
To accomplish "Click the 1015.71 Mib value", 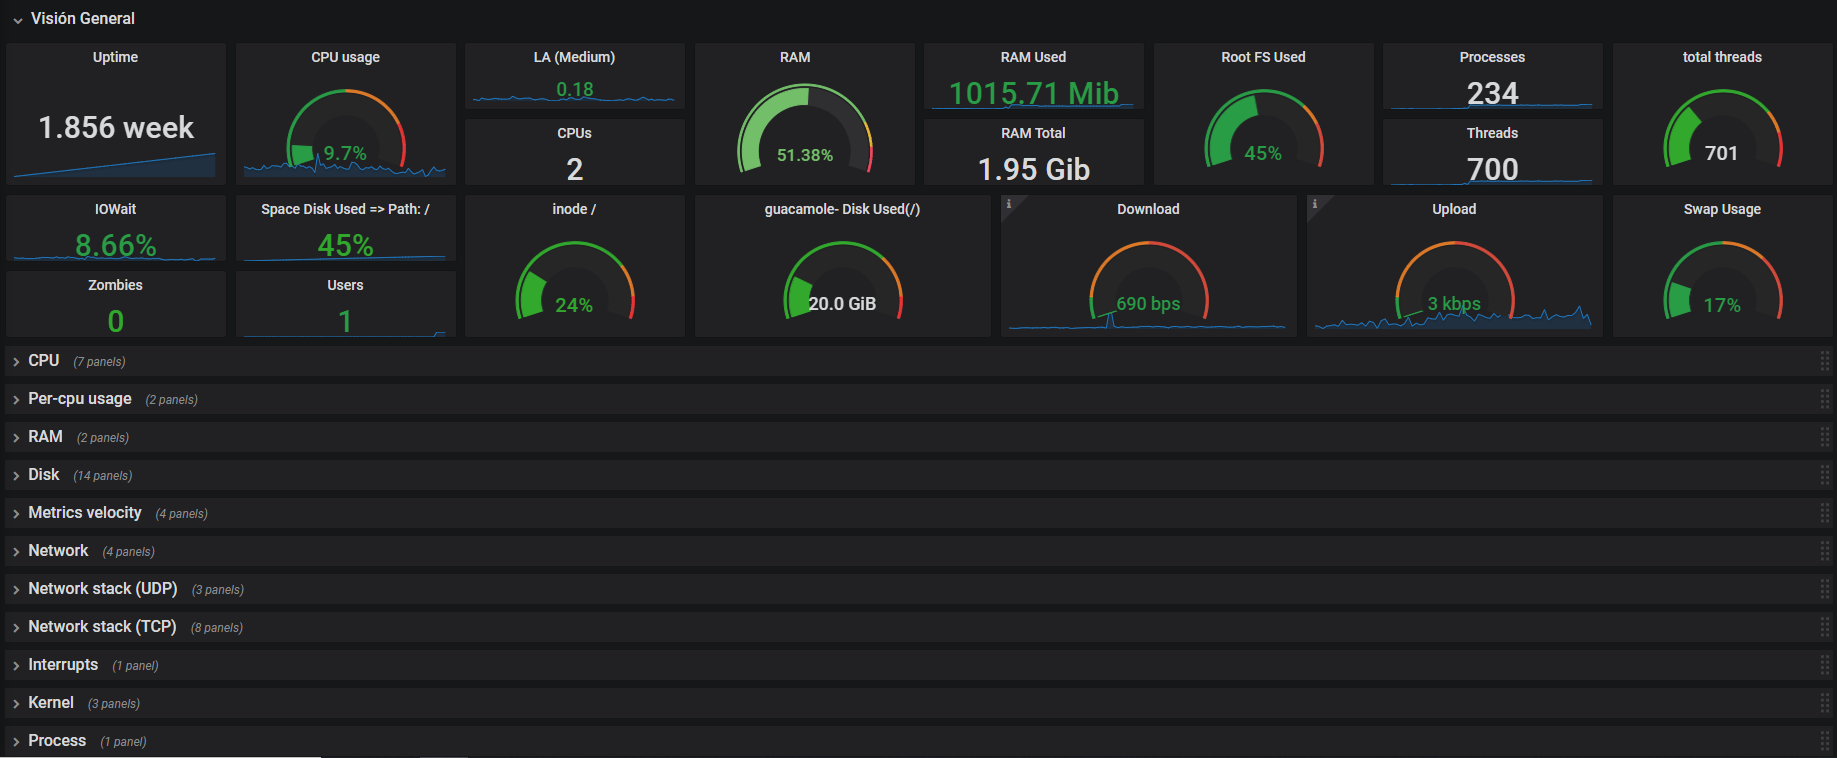I will coord(1033,93).
